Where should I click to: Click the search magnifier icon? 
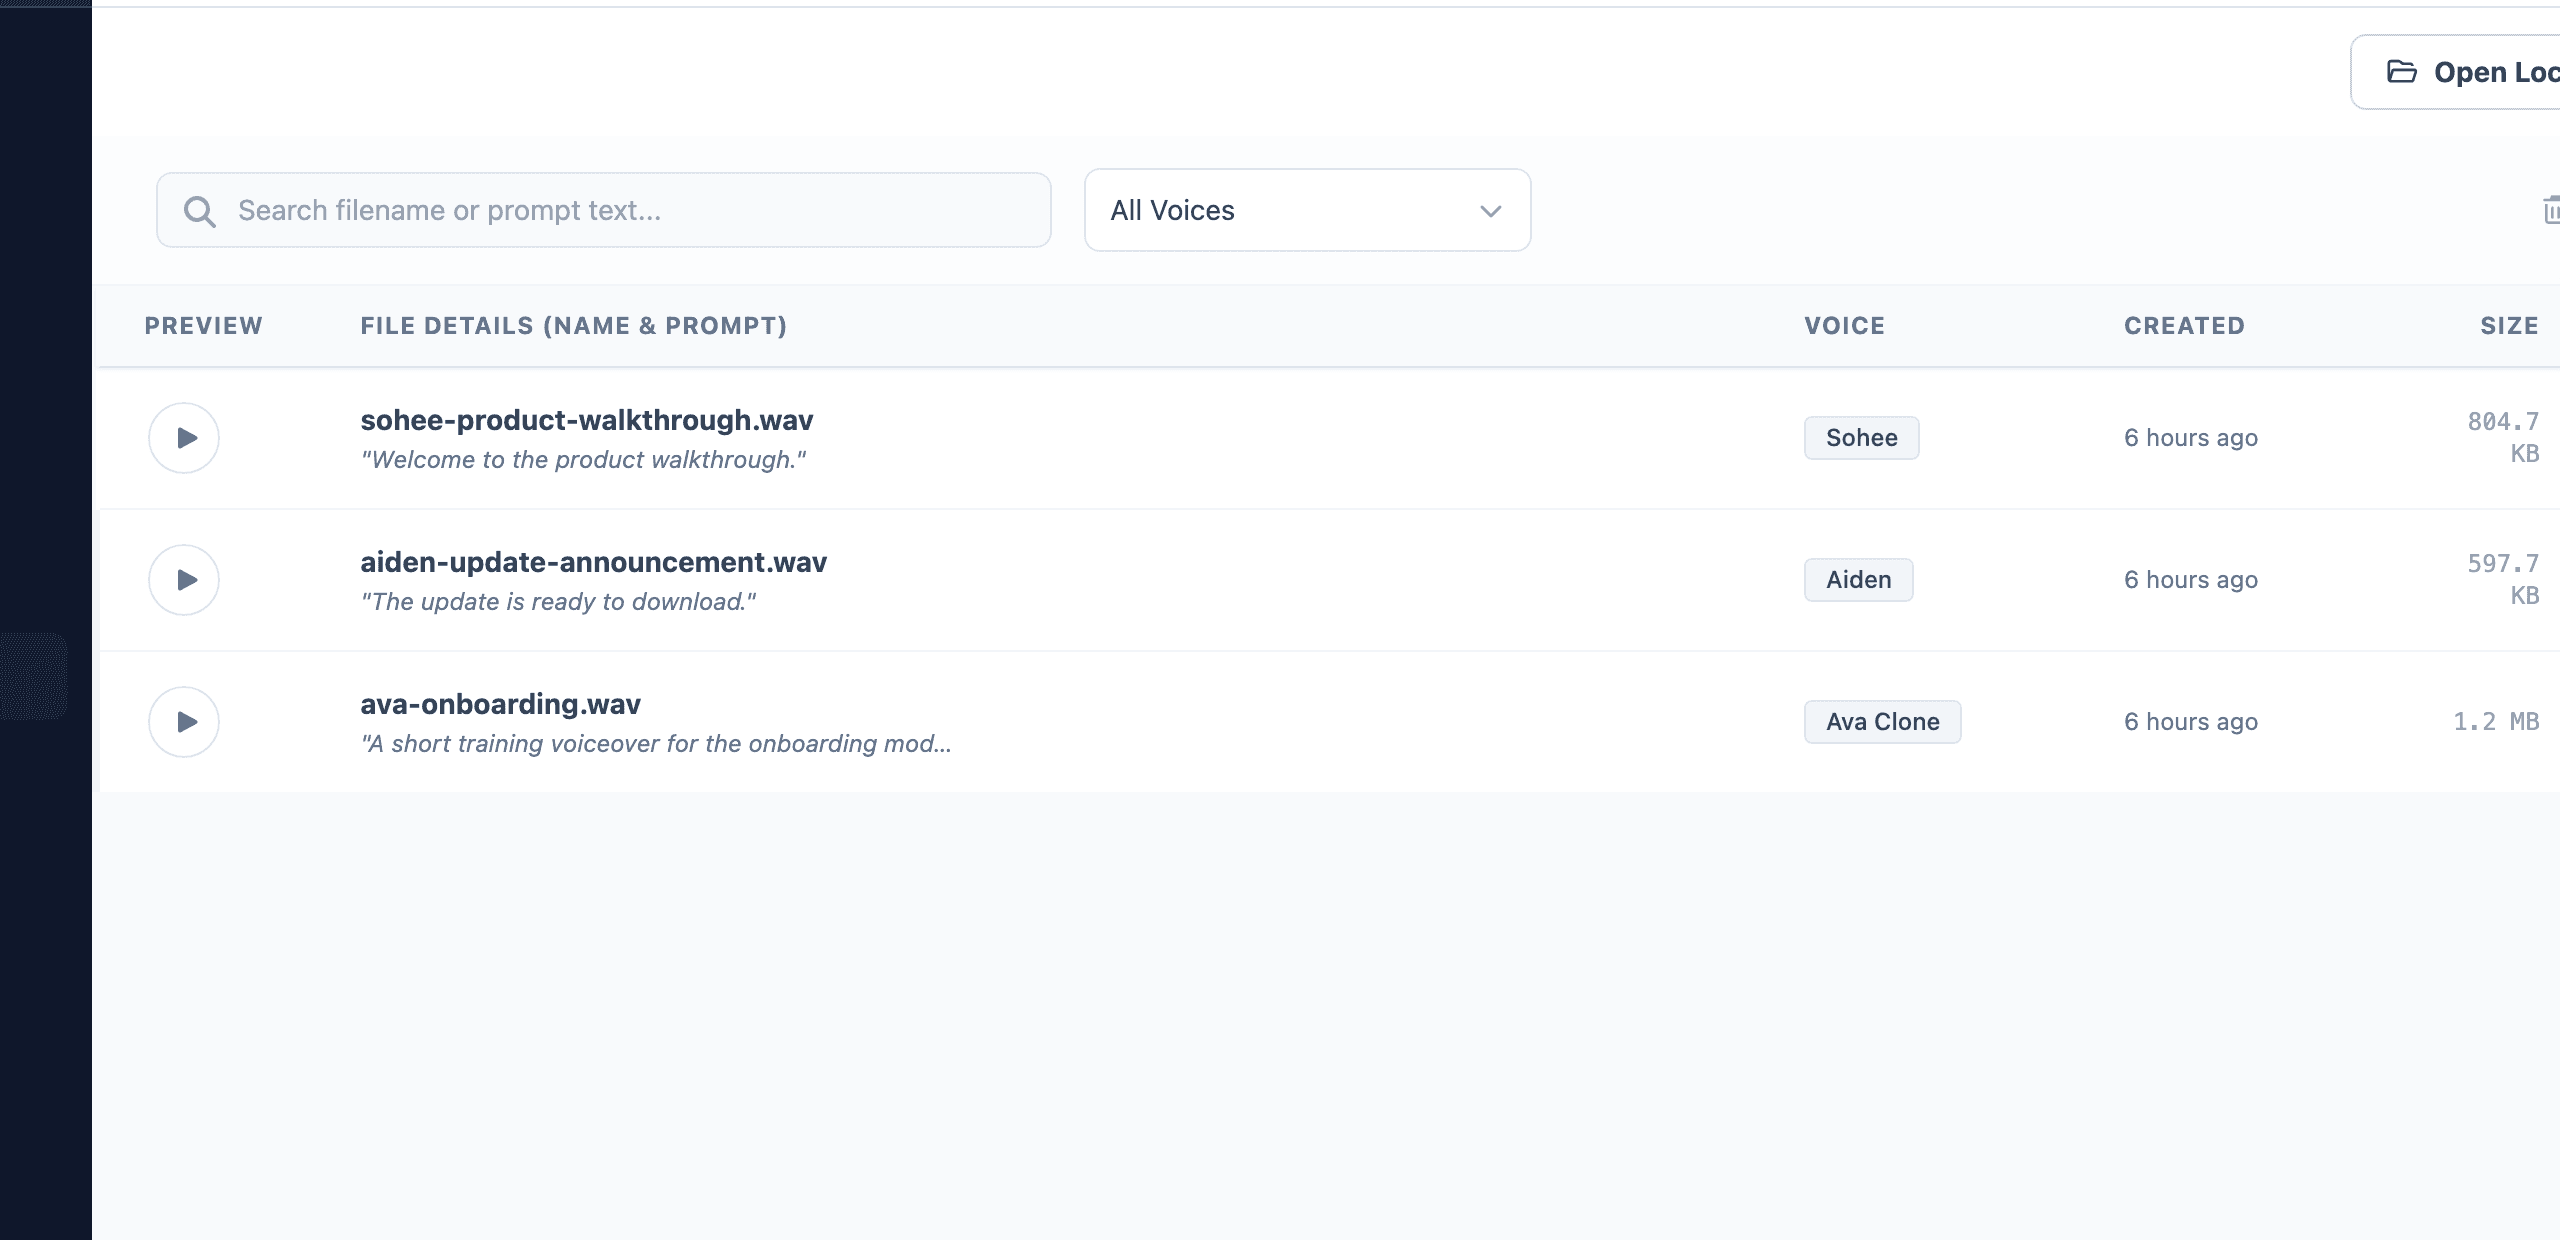200,211
